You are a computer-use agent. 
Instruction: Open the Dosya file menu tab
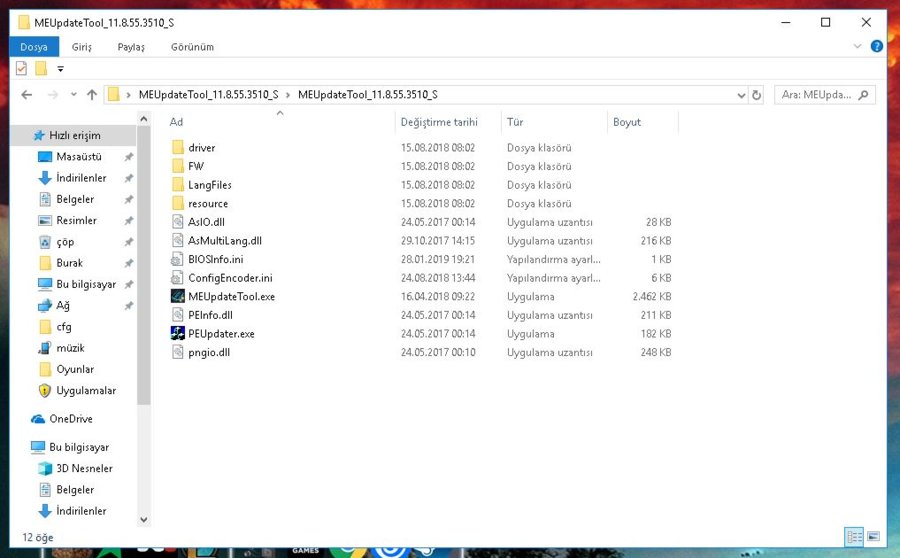click(x=34, y=47)
